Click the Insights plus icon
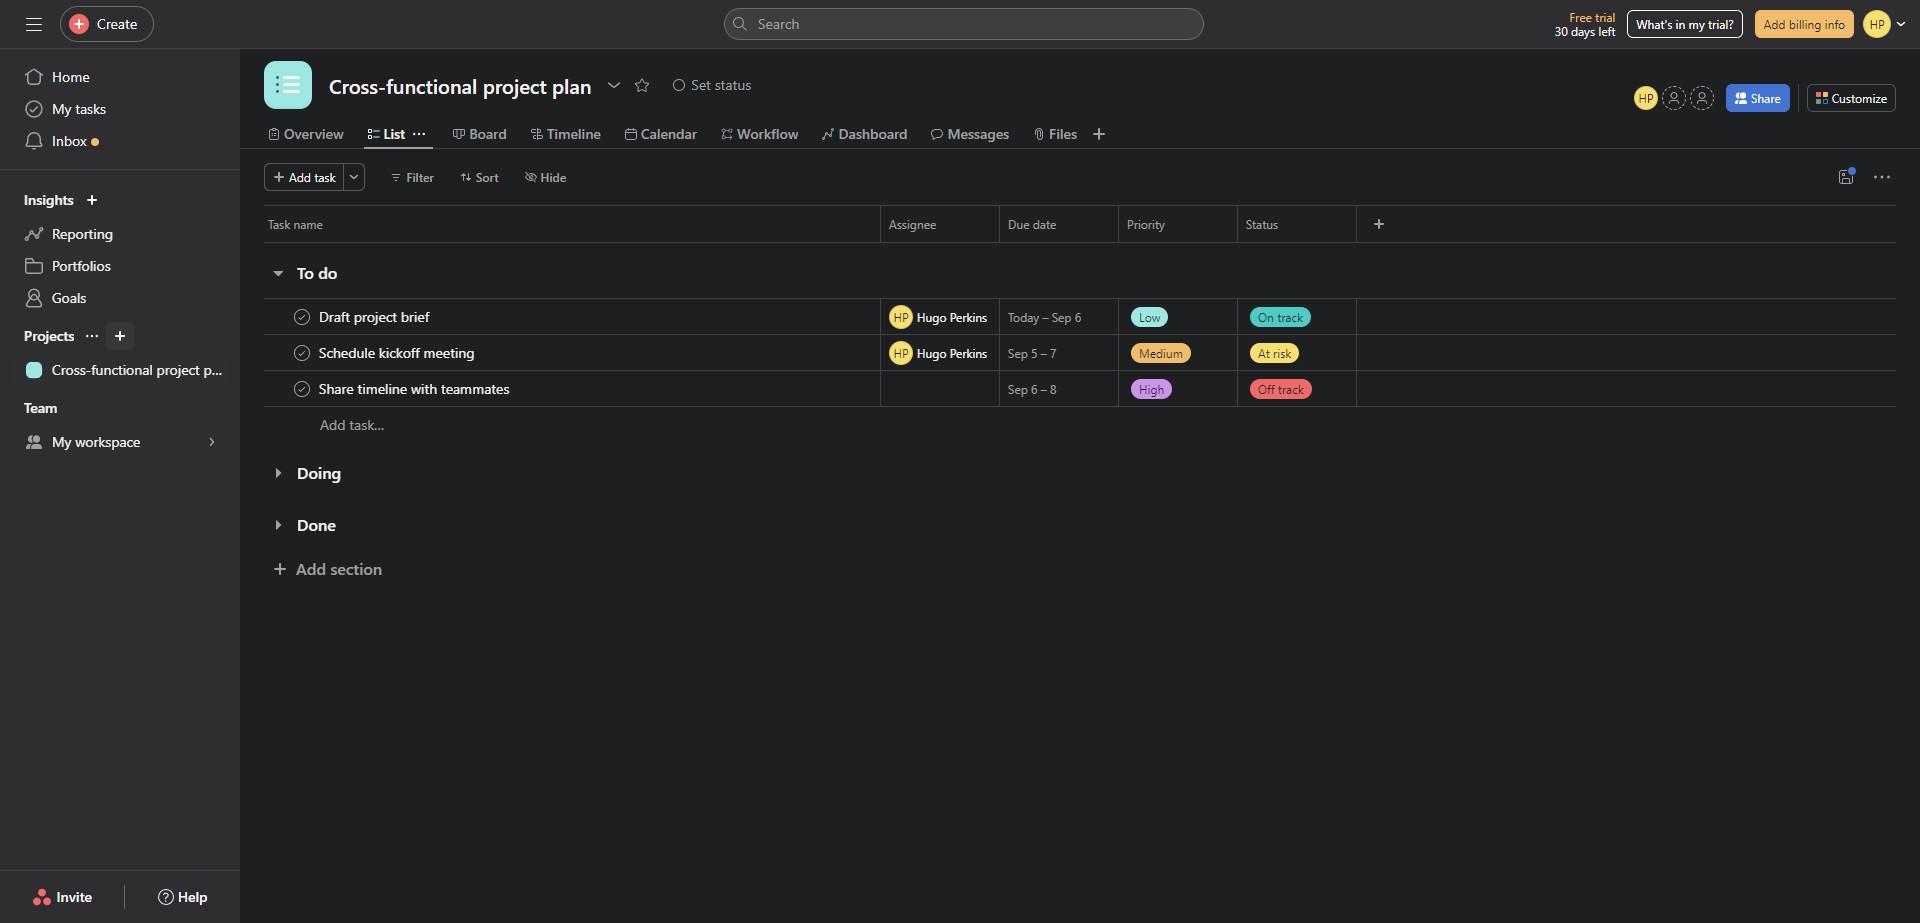Screen dimensions: 1920x923 click(x=92, y=200)
